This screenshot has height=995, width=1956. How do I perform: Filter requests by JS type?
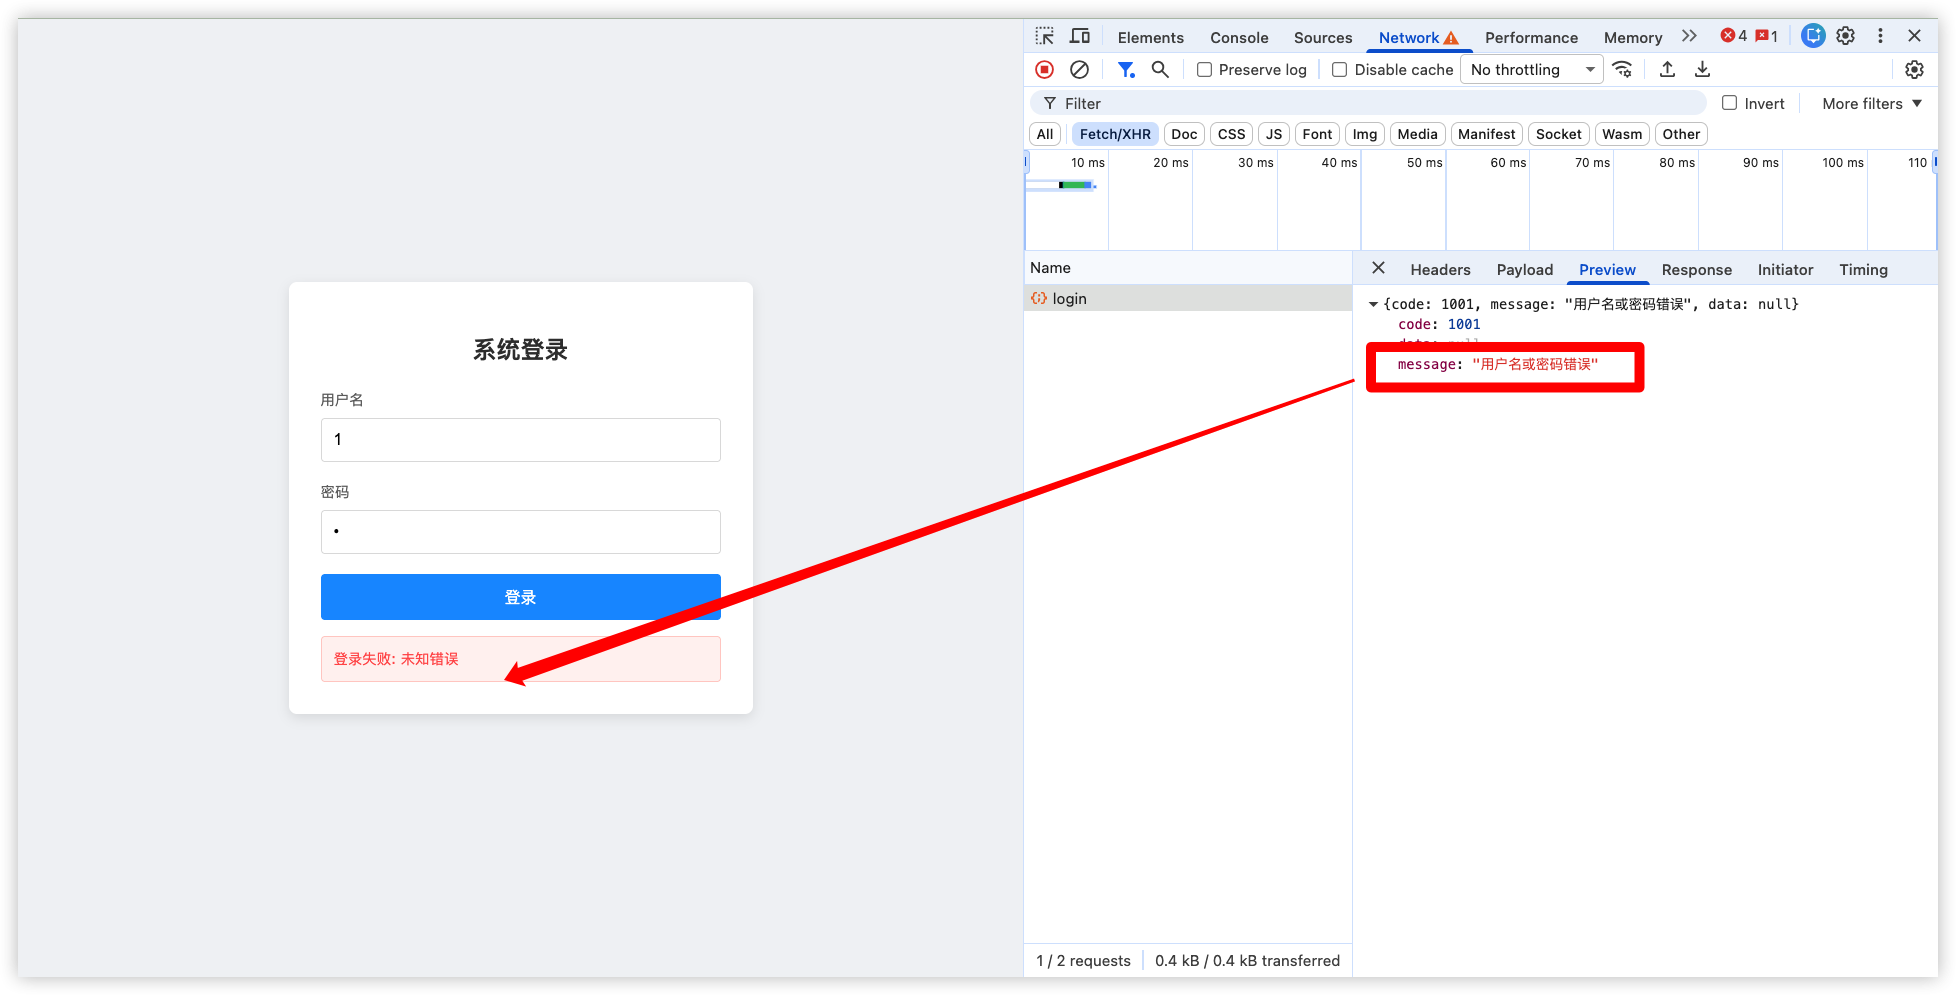point(1273,134)
